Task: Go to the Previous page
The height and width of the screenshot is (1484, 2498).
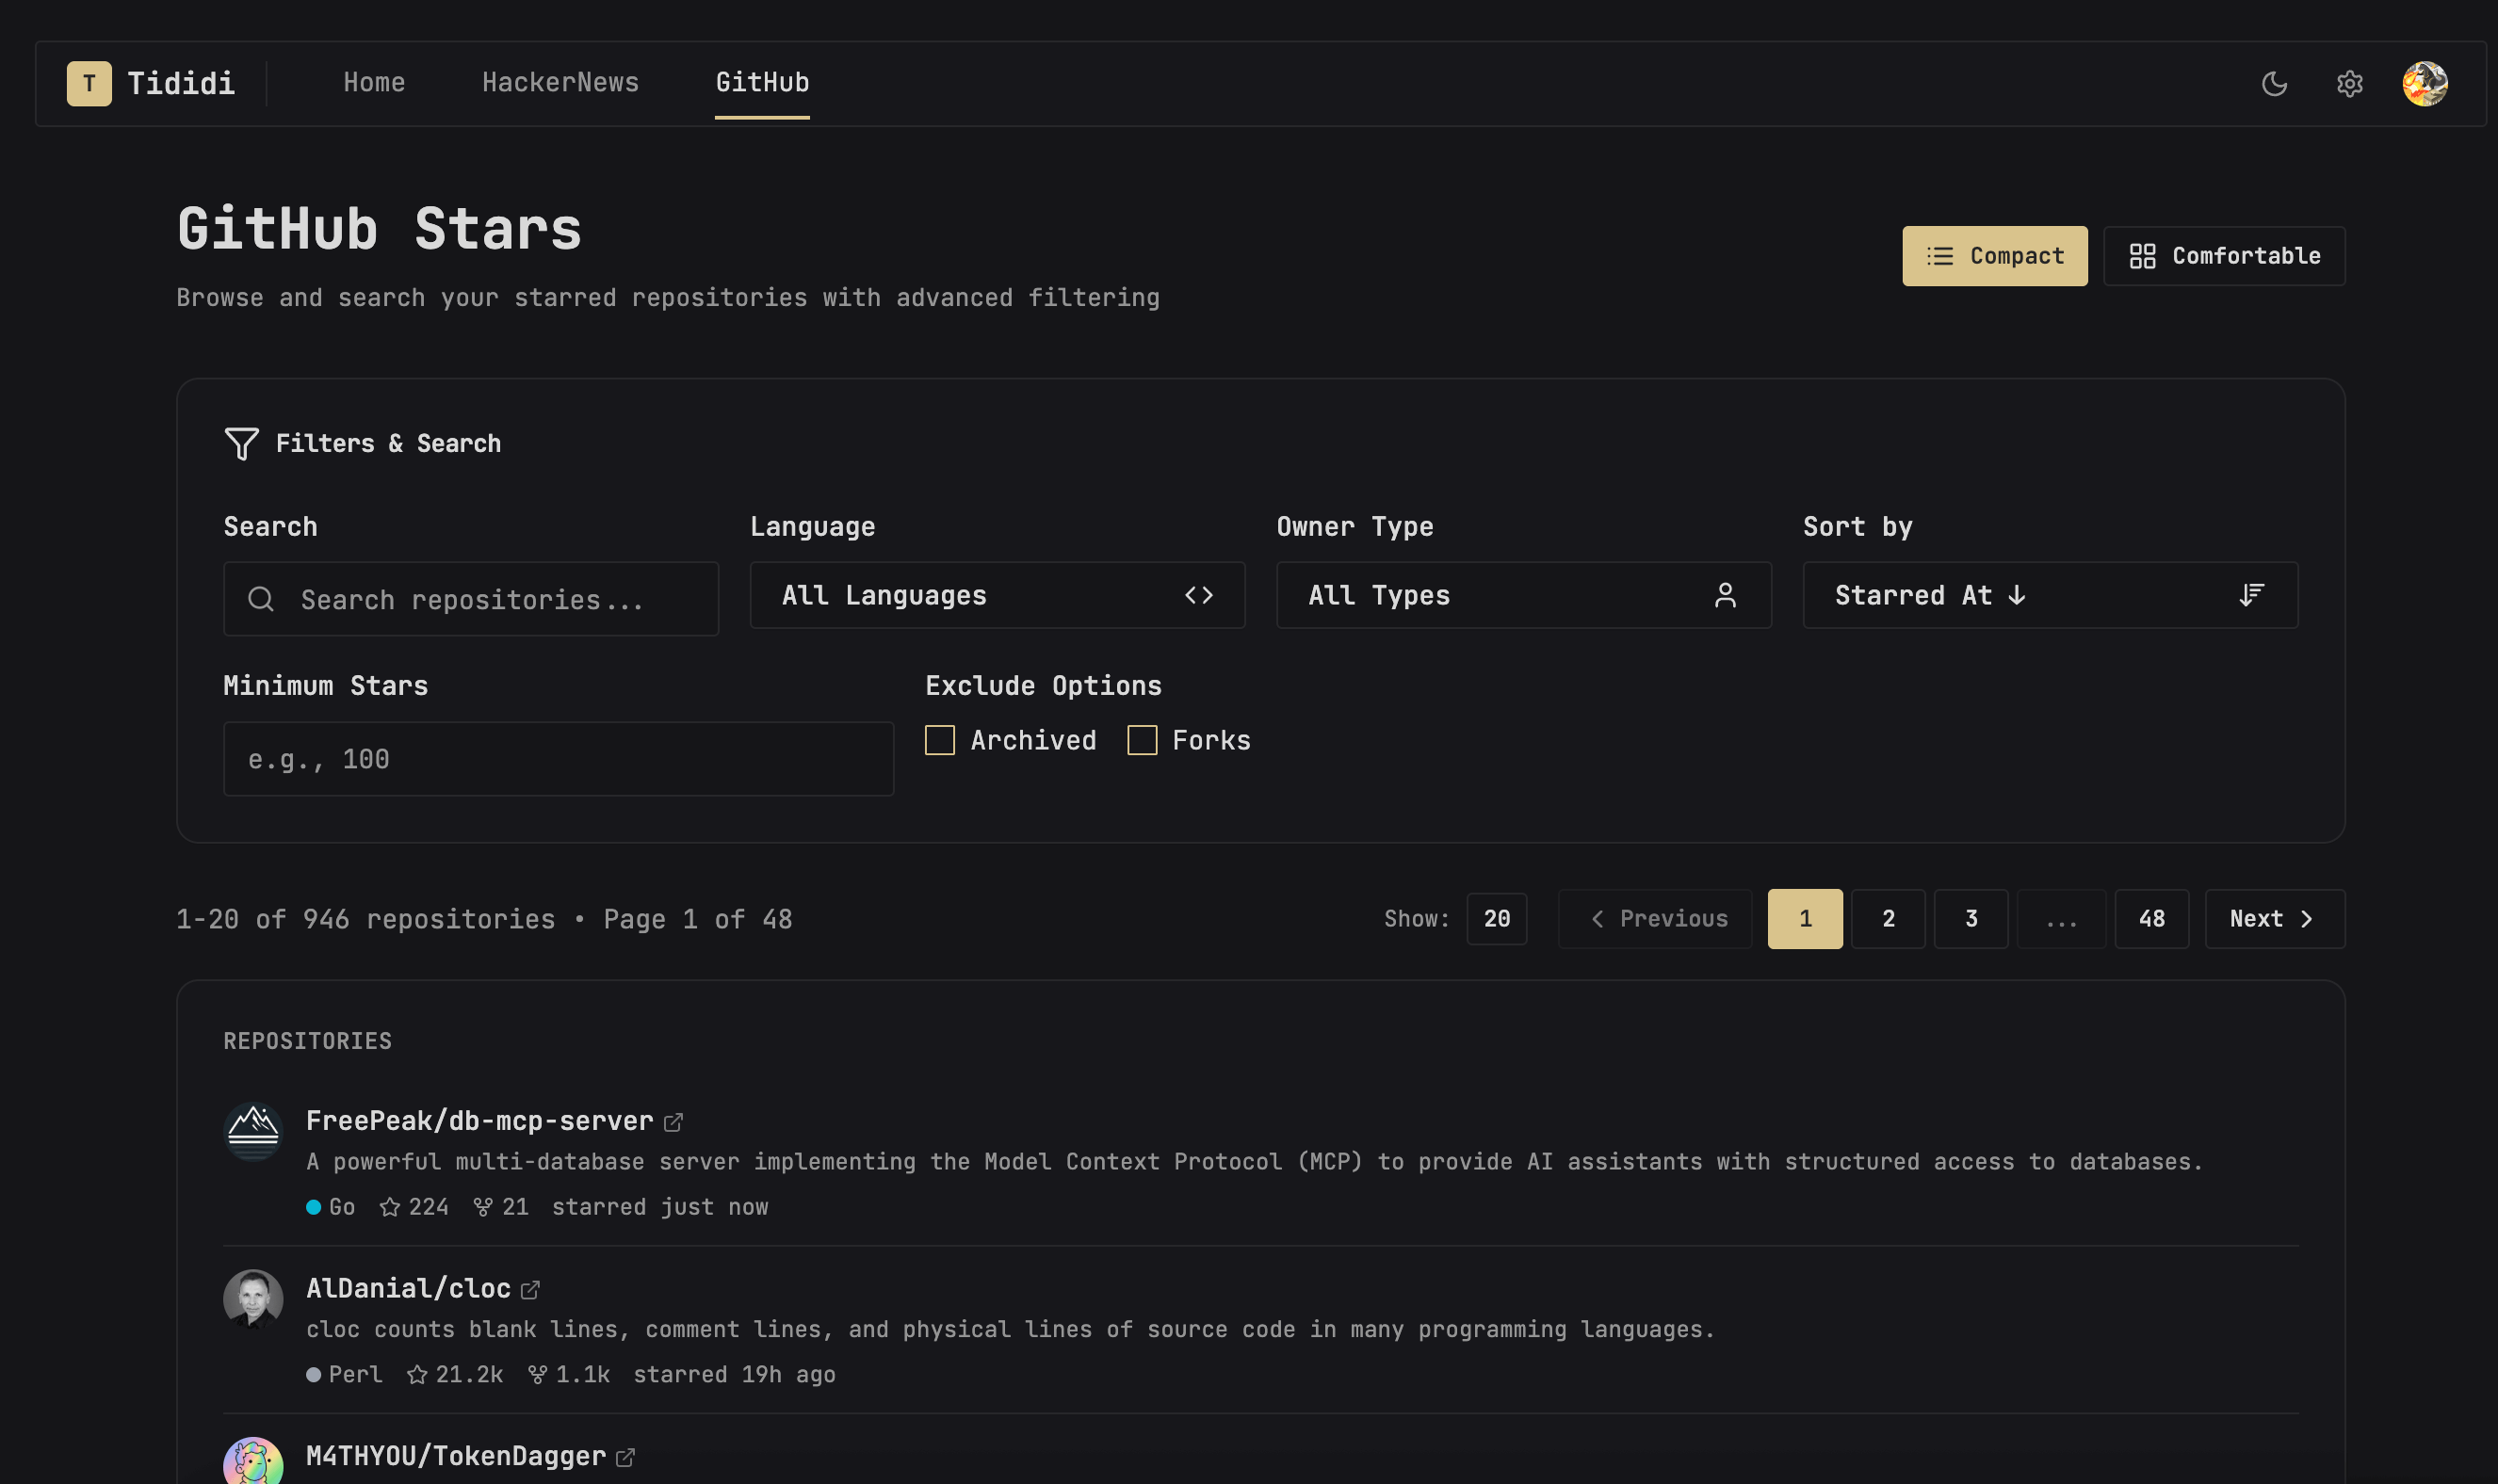Action: (x=1655, y=918)
